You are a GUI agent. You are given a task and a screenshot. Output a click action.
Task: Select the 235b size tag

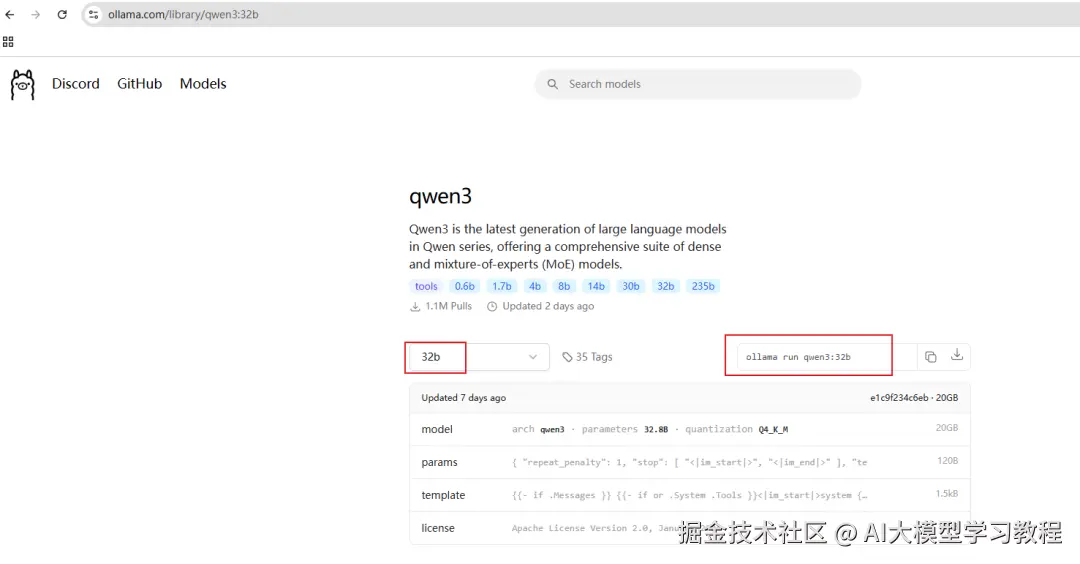point(703,286)
